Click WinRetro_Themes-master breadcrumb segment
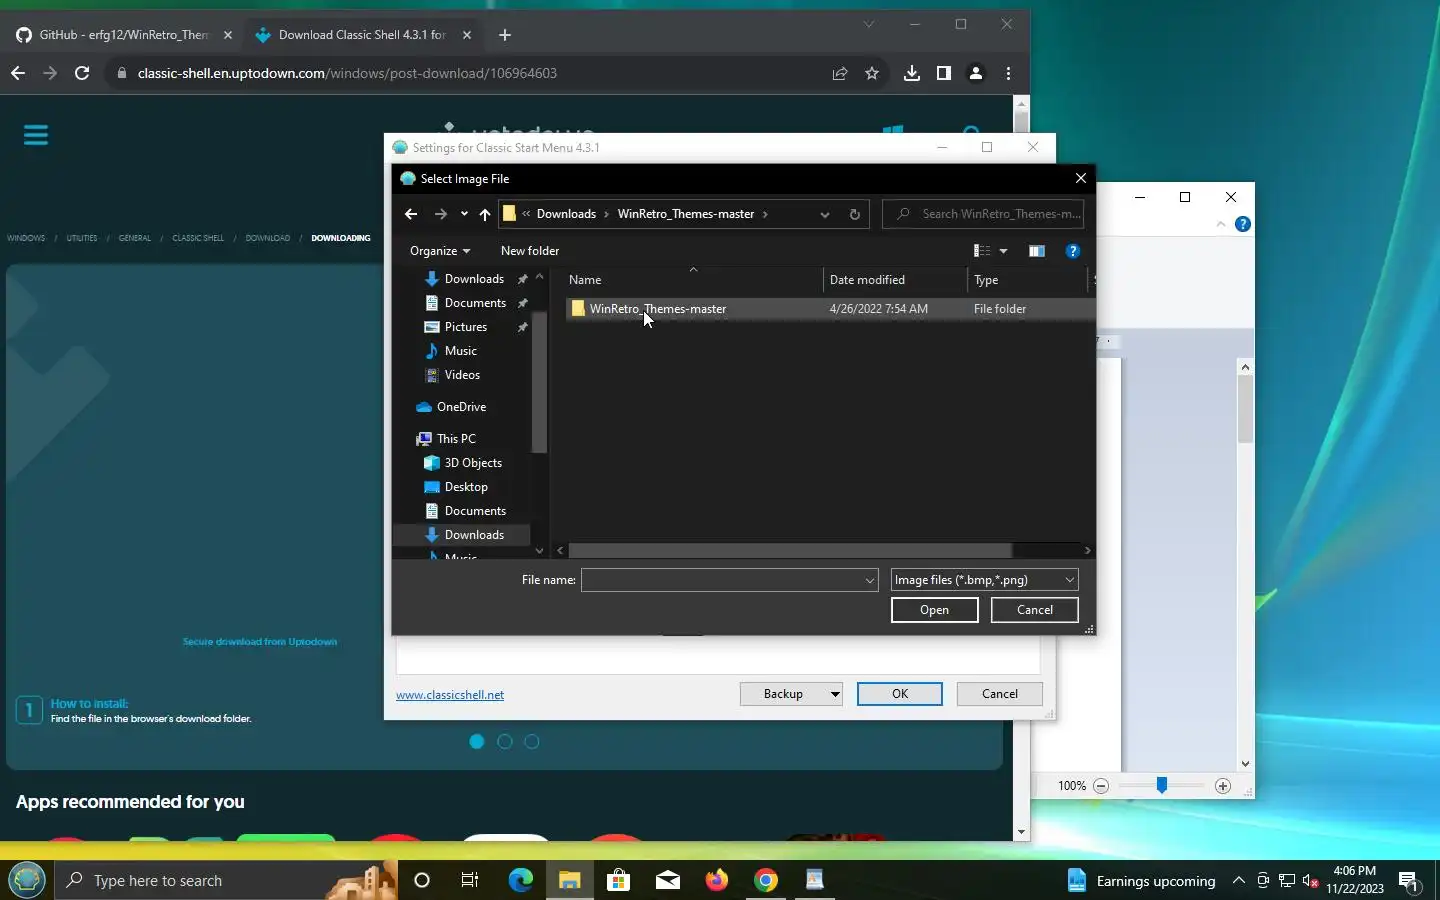The width and height of the screenshot is (1440, 900). pos(686,214)
